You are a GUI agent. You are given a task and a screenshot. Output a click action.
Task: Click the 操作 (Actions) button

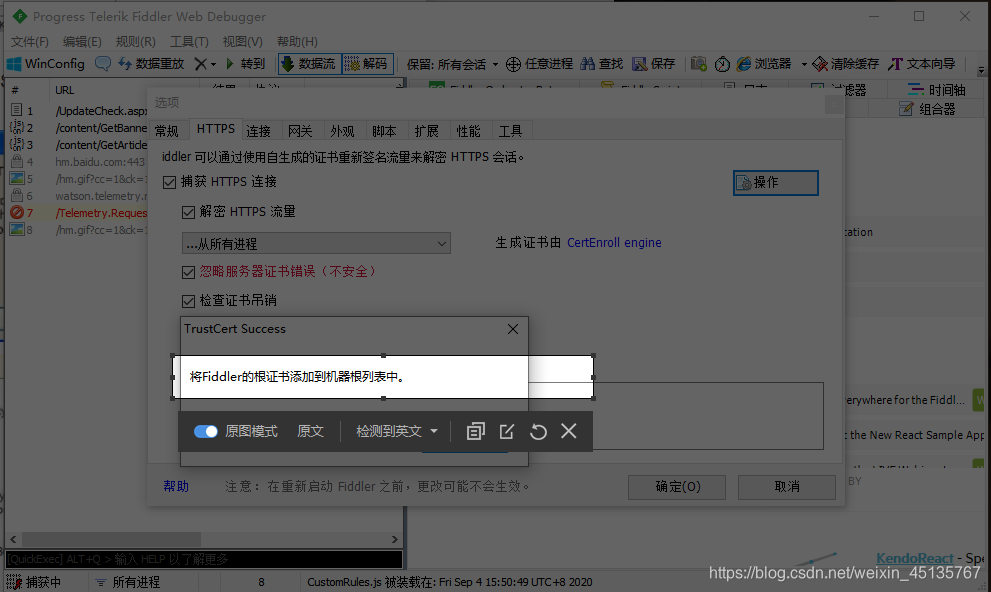(775, 183)
